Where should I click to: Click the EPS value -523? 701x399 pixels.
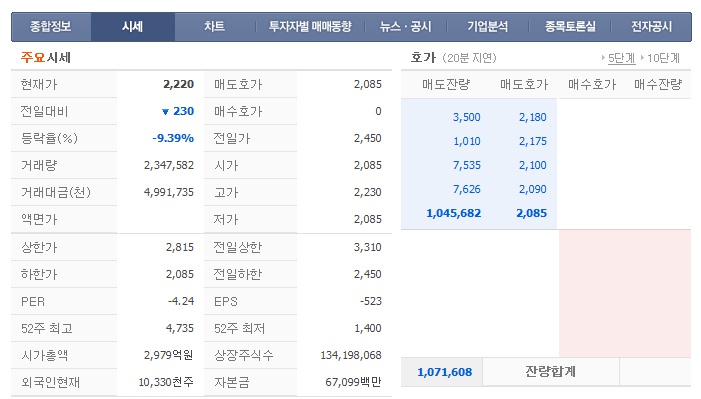(371, 301)
